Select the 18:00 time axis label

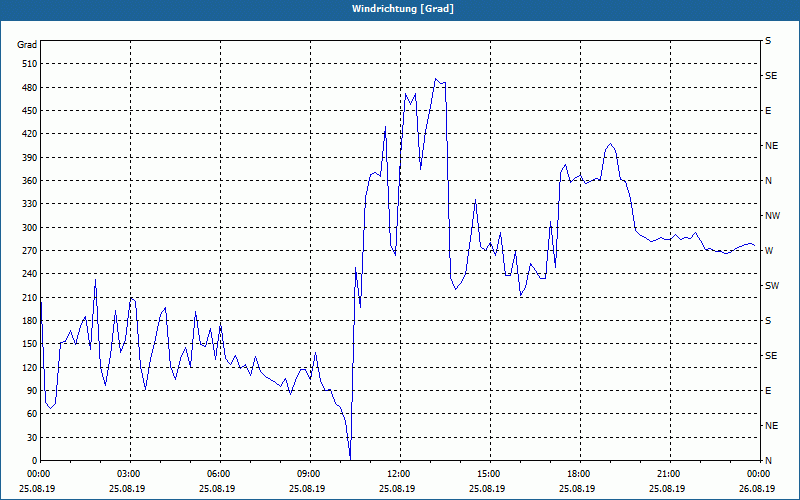(x=577, y=474)
